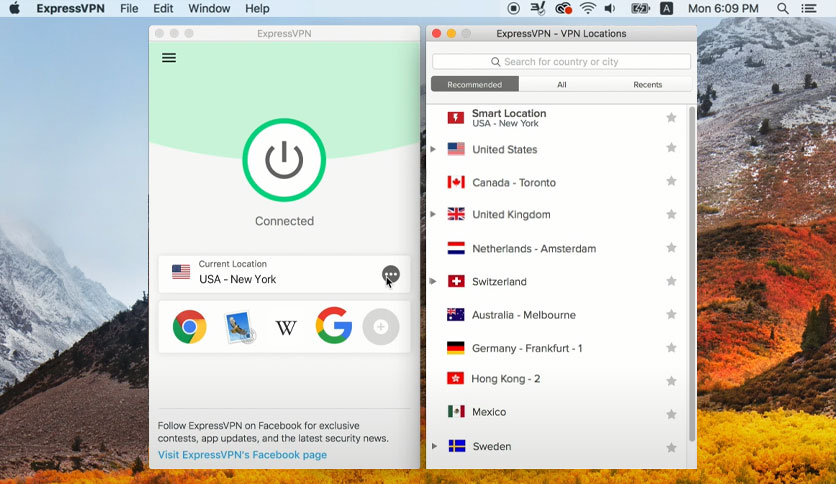The height and width of the screenshot is (484, 836).
Task: Expand the United States locations
Action: click(x=433, y=149)
